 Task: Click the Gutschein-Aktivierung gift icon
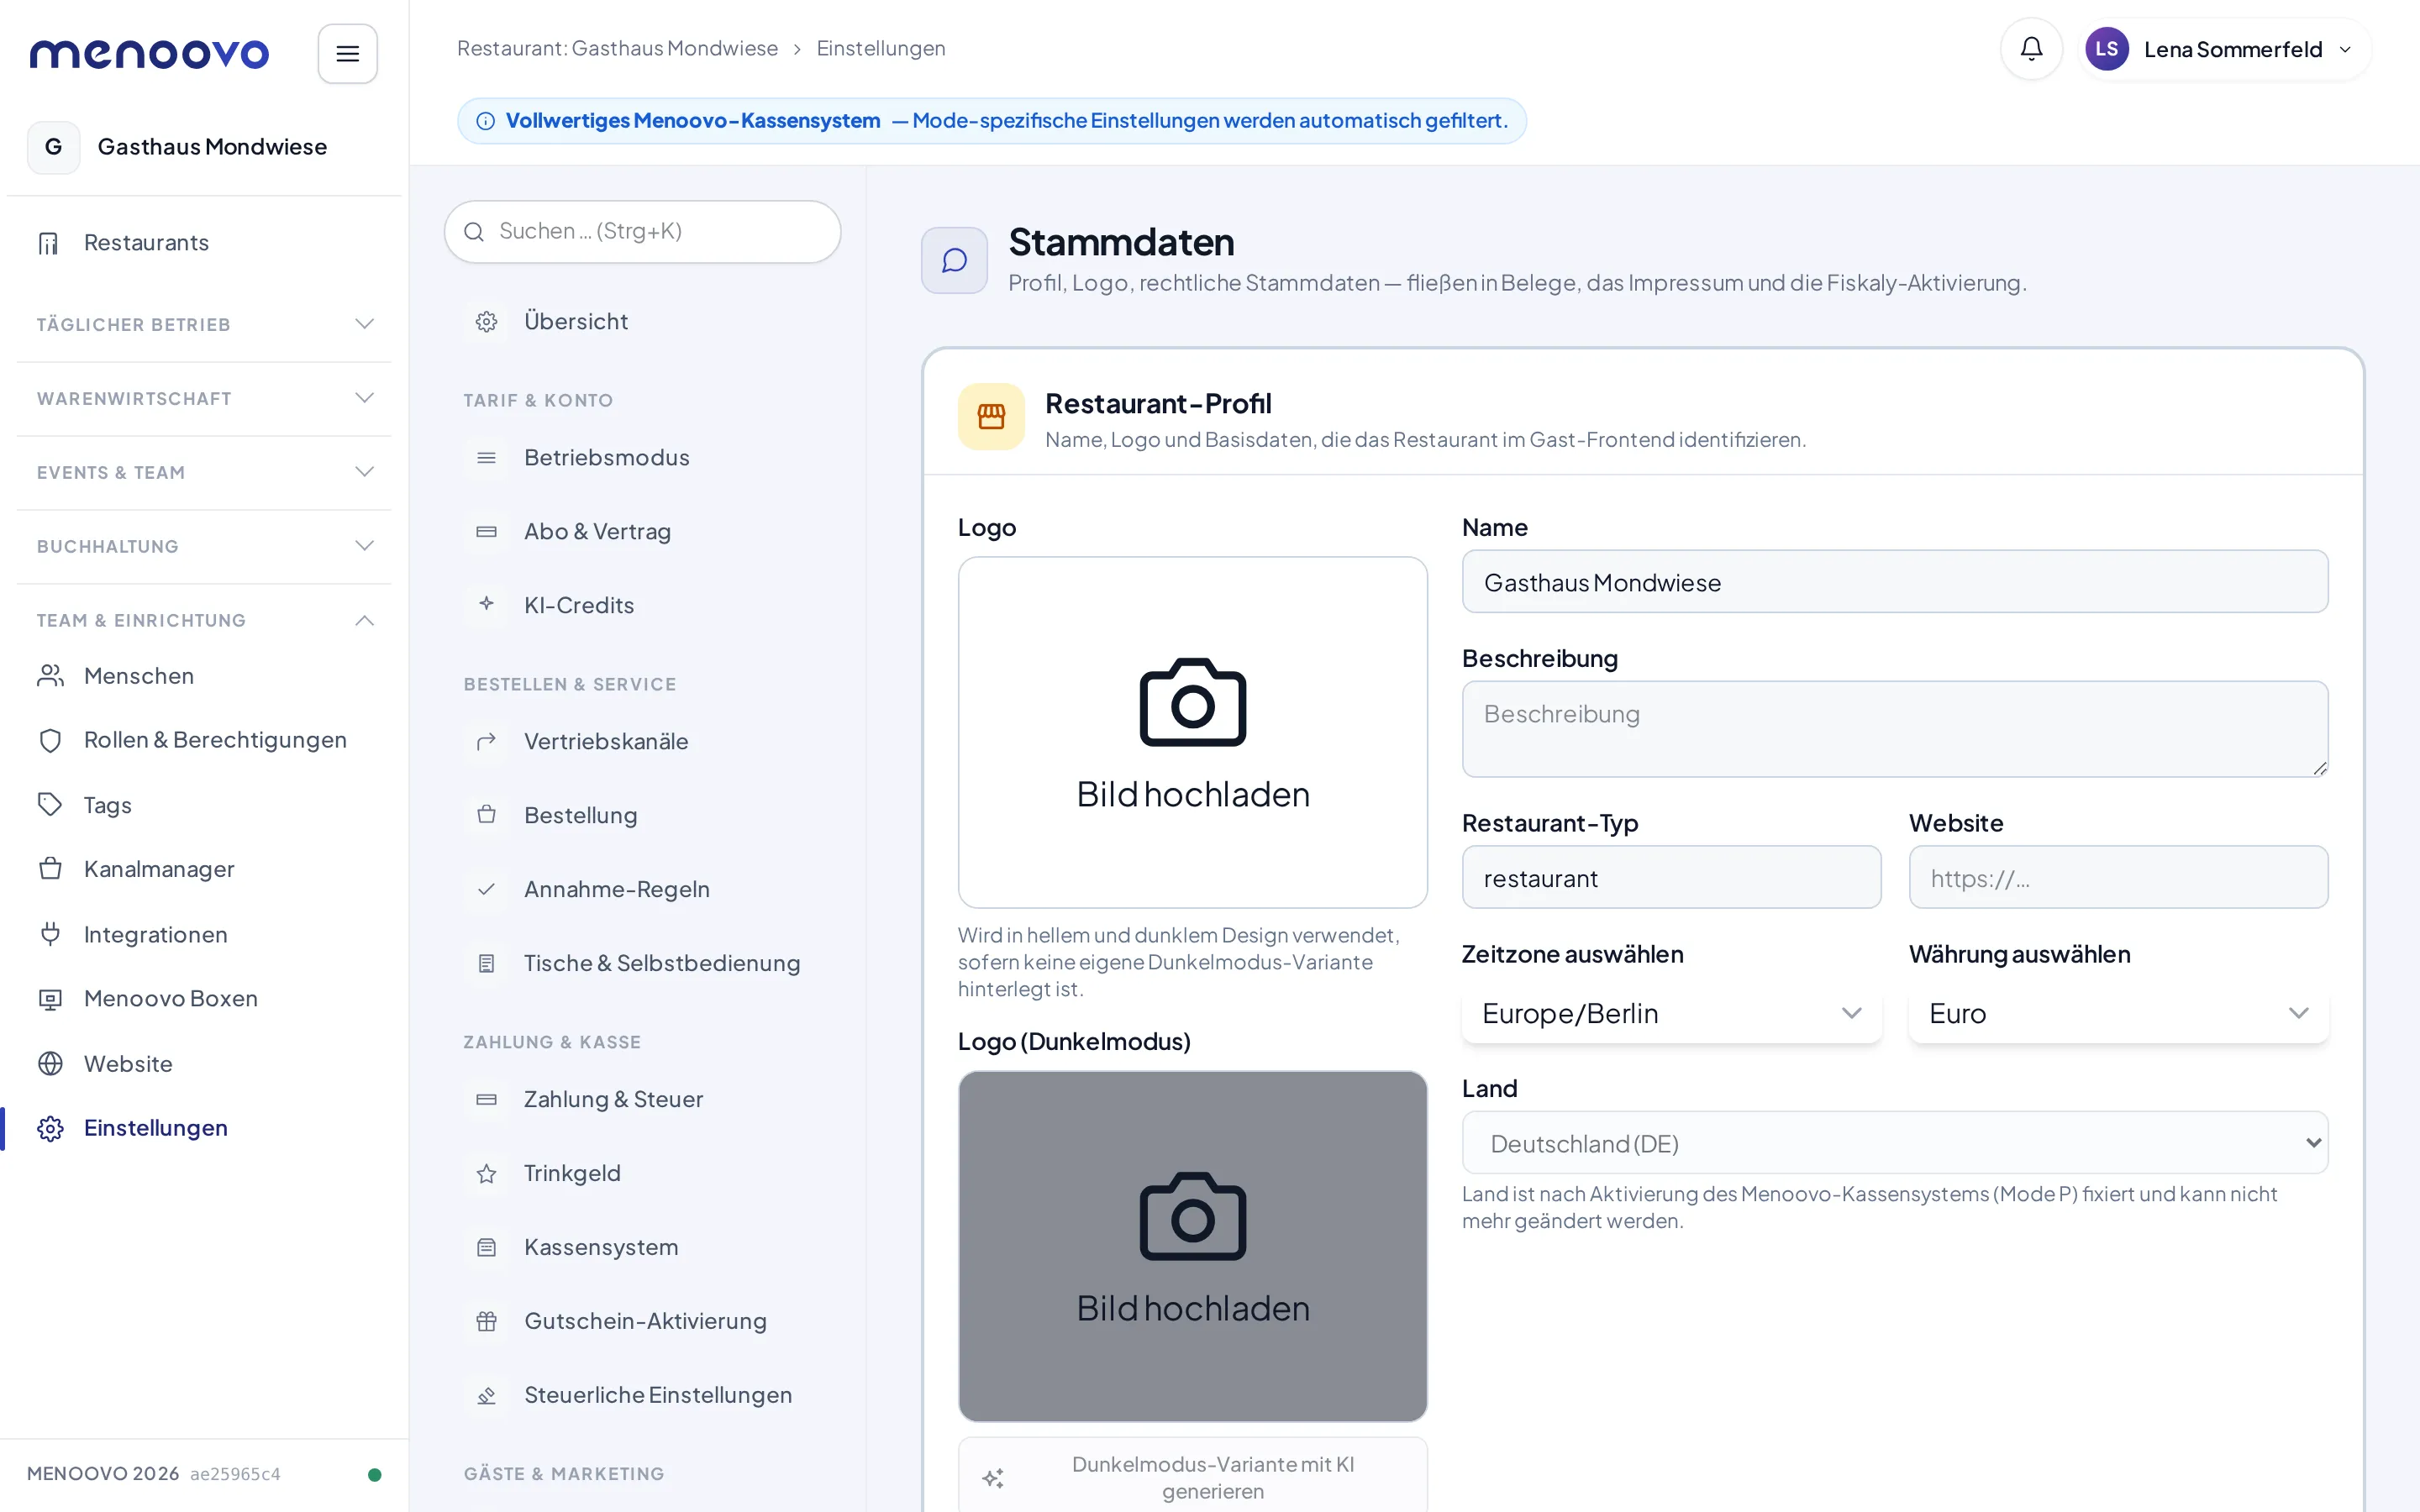[487, 1322]
